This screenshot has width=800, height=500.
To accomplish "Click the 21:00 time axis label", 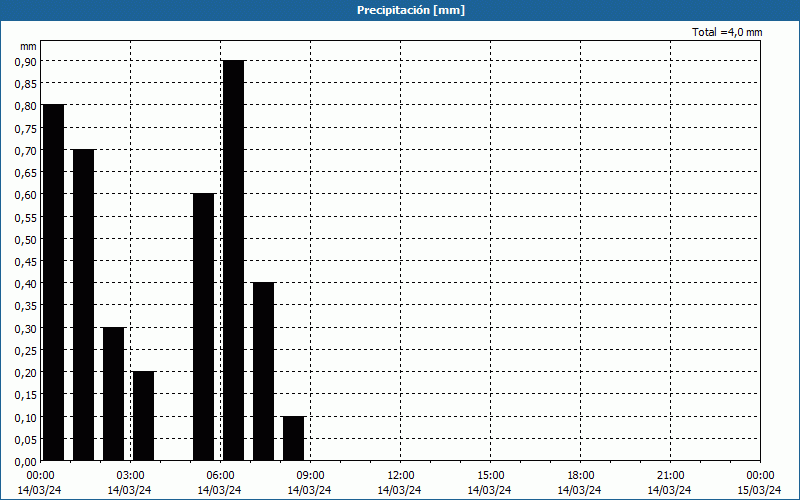I will (670, 476).
